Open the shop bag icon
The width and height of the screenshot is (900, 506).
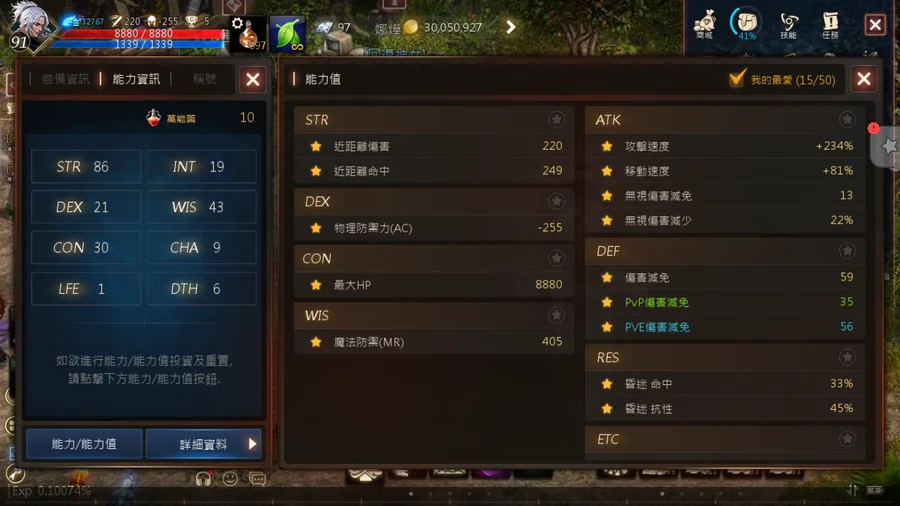704,24
